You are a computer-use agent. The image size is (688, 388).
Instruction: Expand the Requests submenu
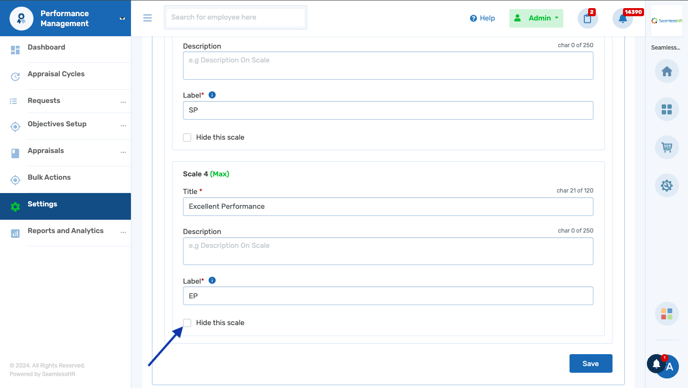click(123, 102)
